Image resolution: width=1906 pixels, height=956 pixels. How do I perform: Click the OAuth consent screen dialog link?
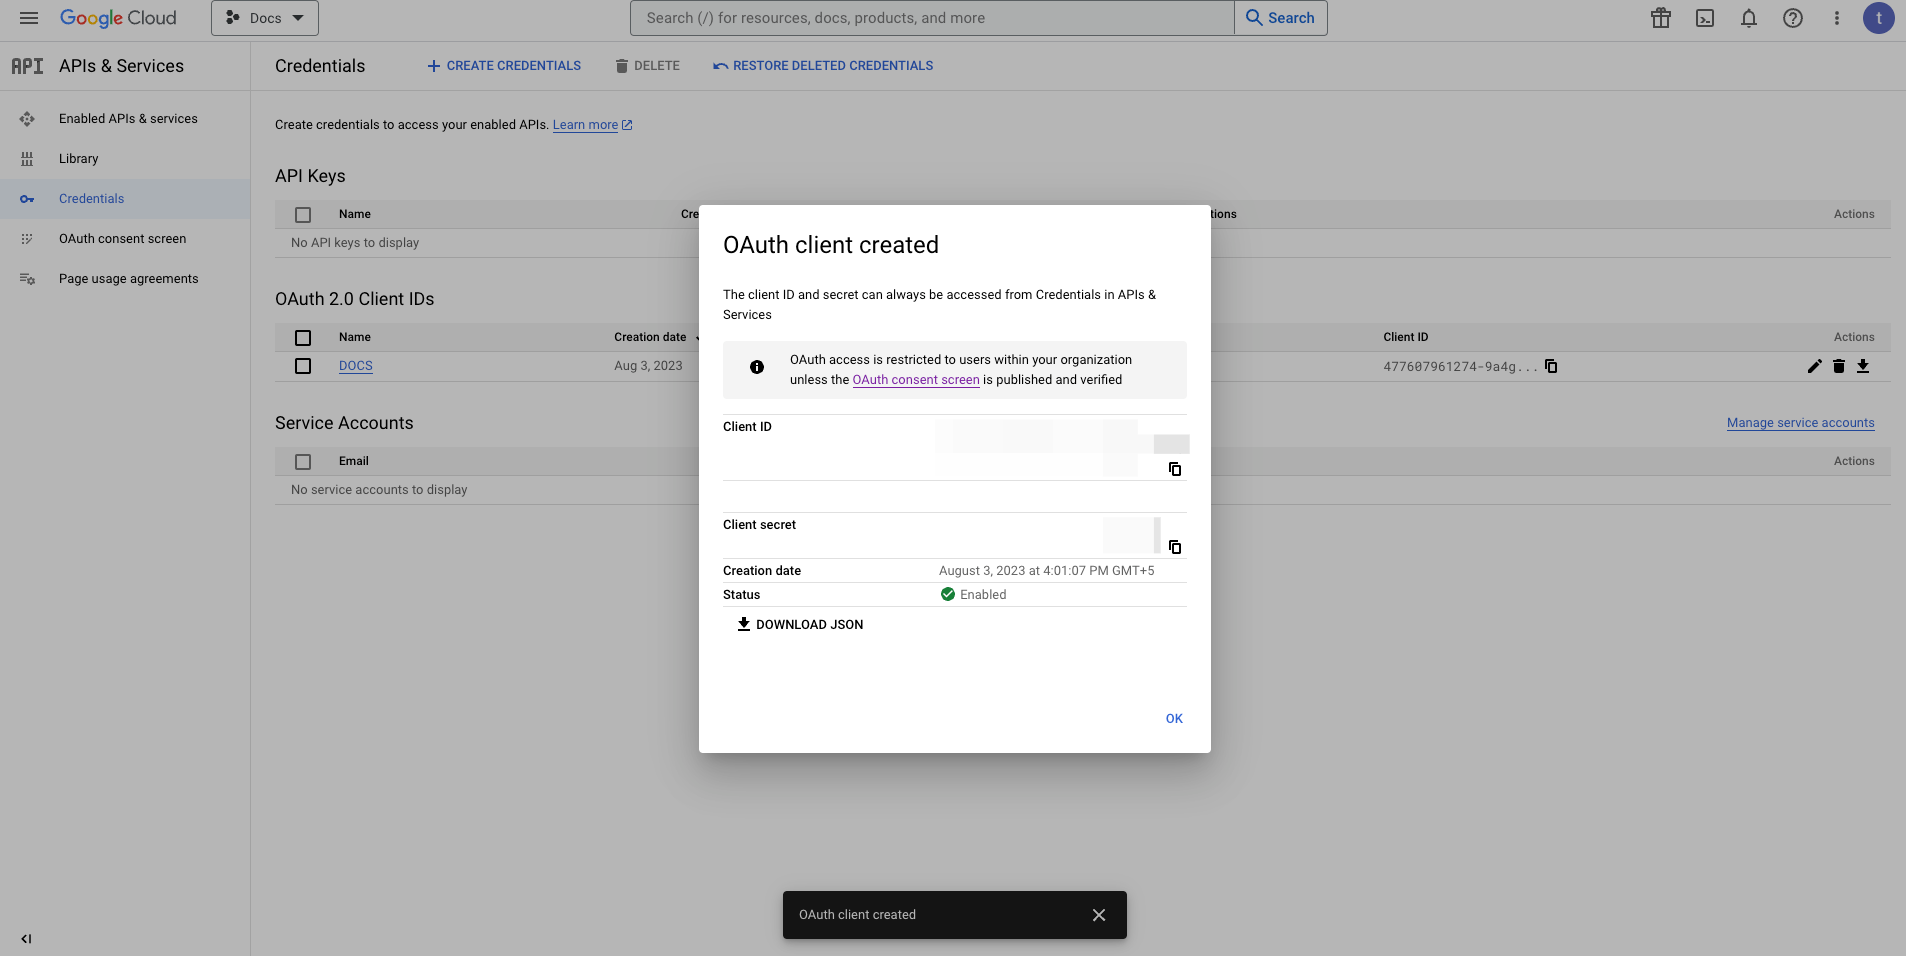coord(916,380)
